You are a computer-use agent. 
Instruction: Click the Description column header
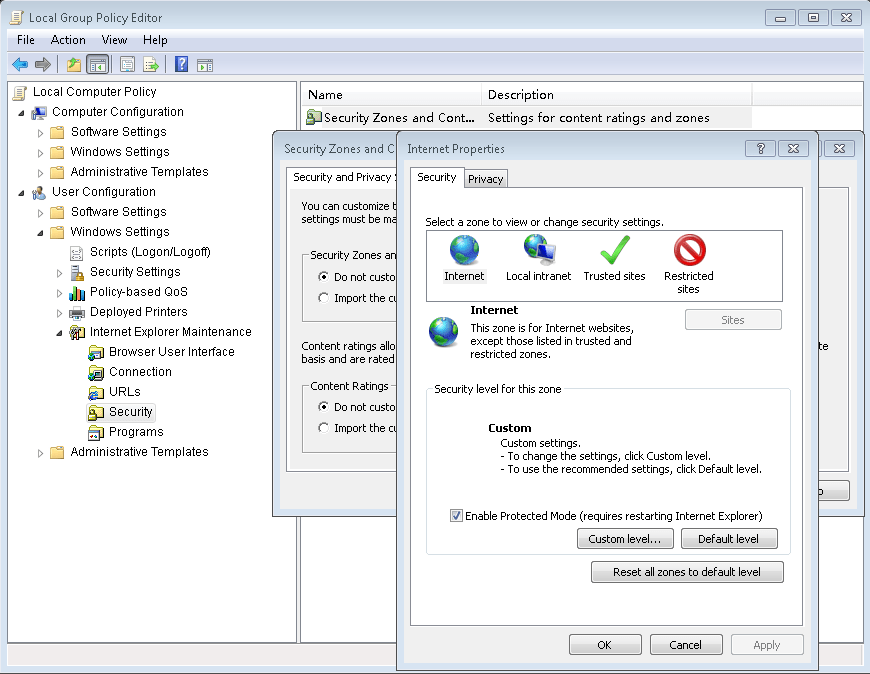[x=616, y=95]
